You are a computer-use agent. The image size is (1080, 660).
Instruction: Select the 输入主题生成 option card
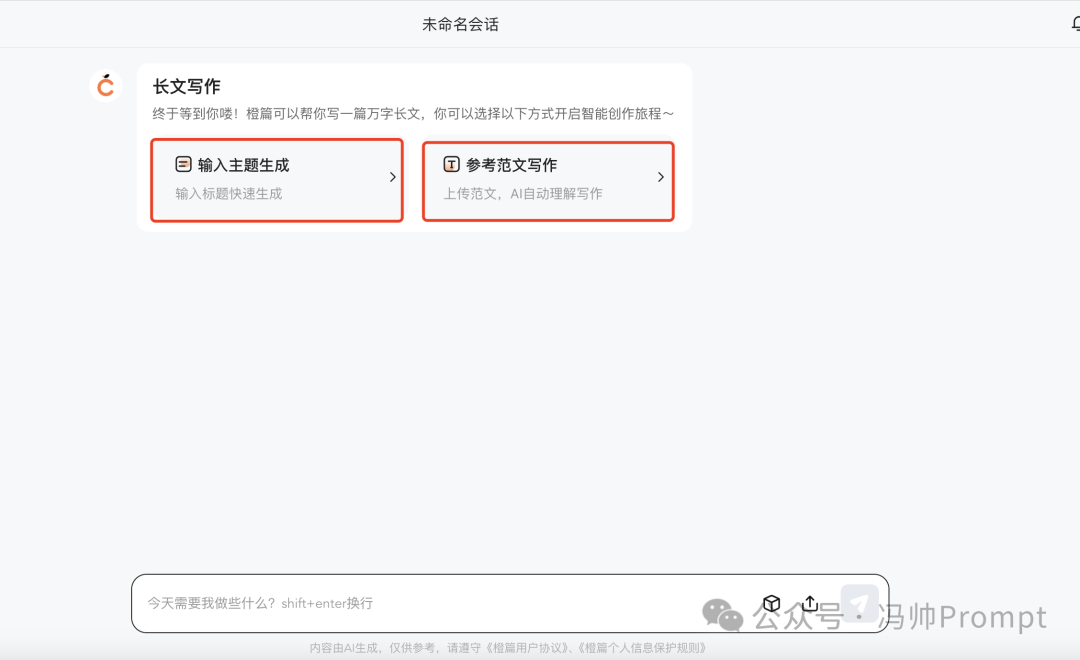277,180
